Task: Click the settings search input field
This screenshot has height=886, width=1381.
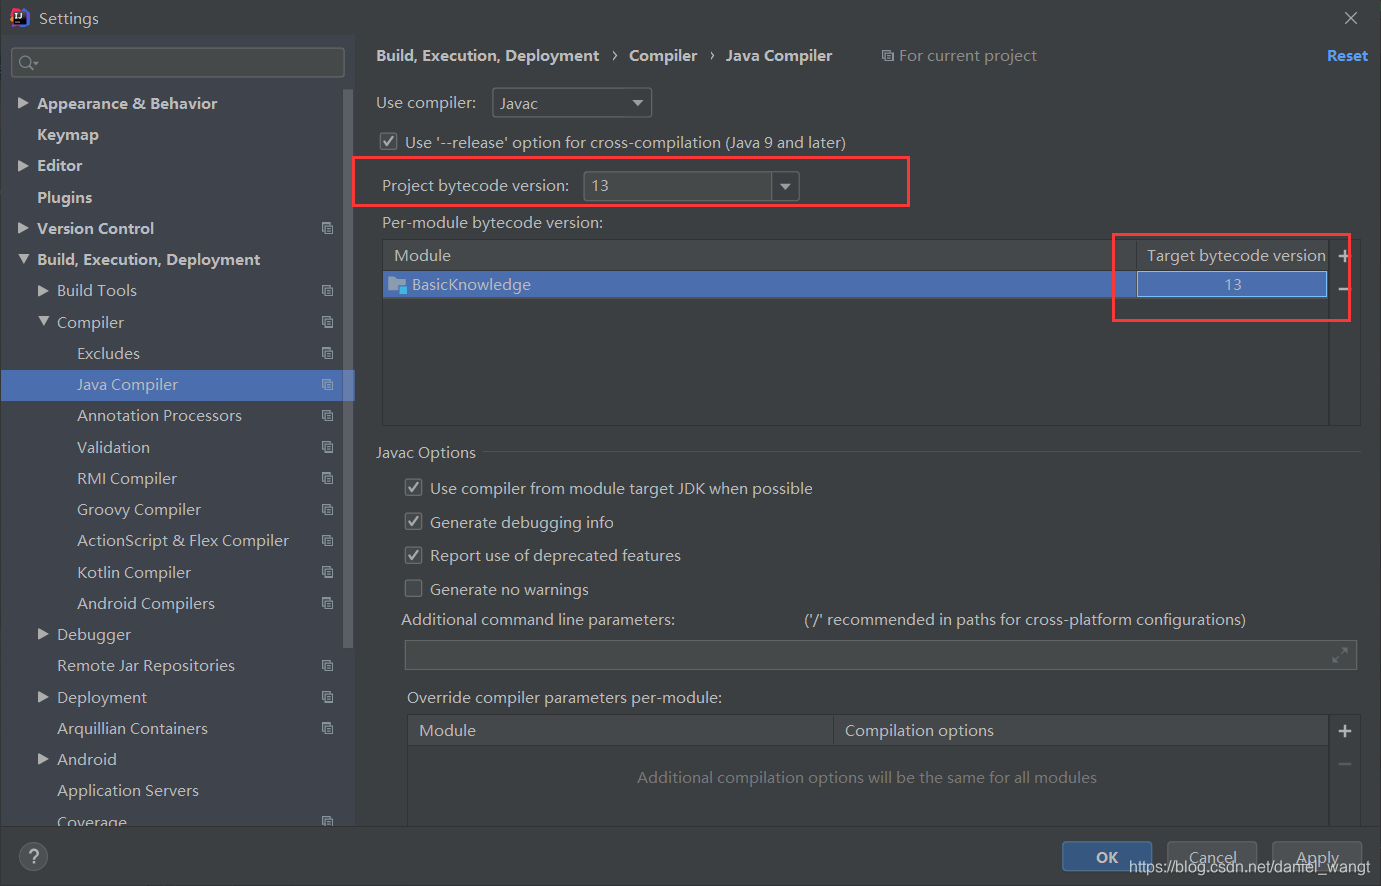Action: (178, 63)
